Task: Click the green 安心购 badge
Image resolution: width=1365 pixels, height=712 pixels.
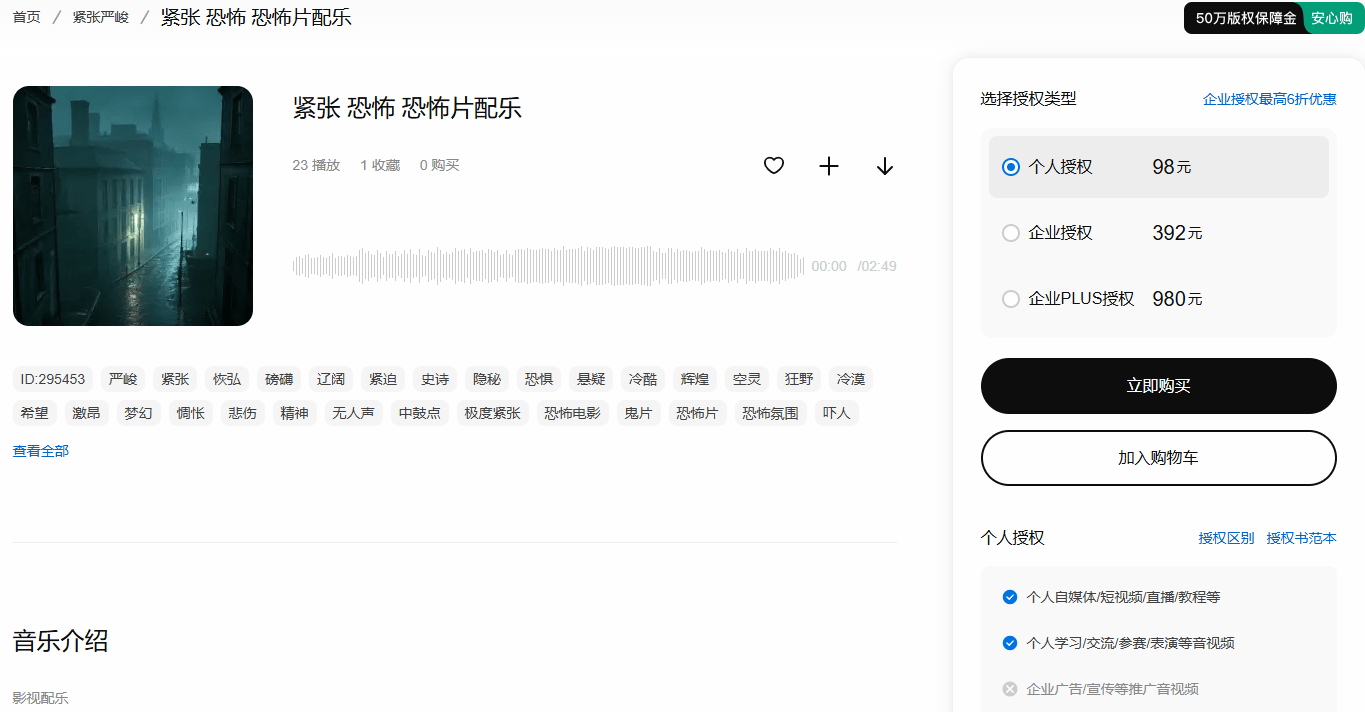Action: (x=1331, y=18)
